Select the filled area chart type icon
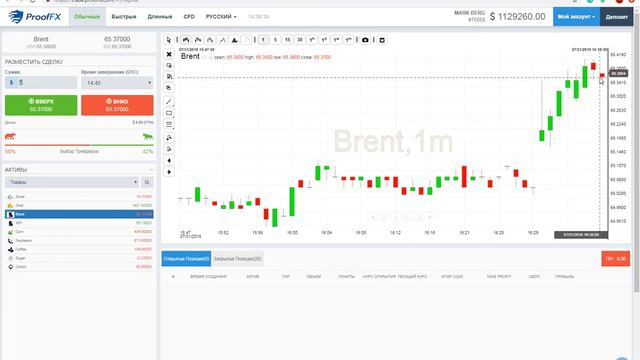 coord(235,40)
